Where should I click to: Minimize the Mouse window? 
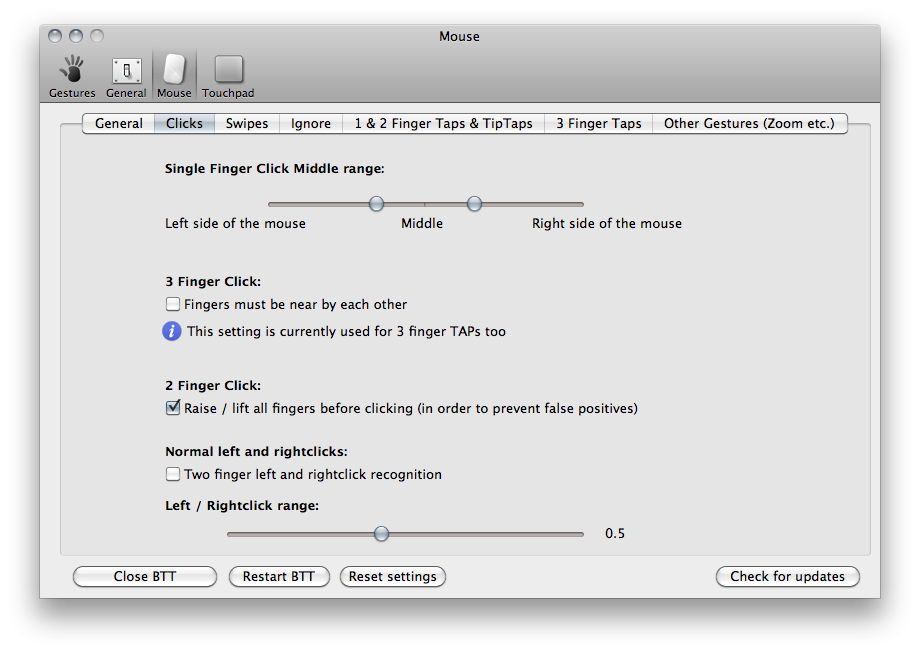point(76,36)
